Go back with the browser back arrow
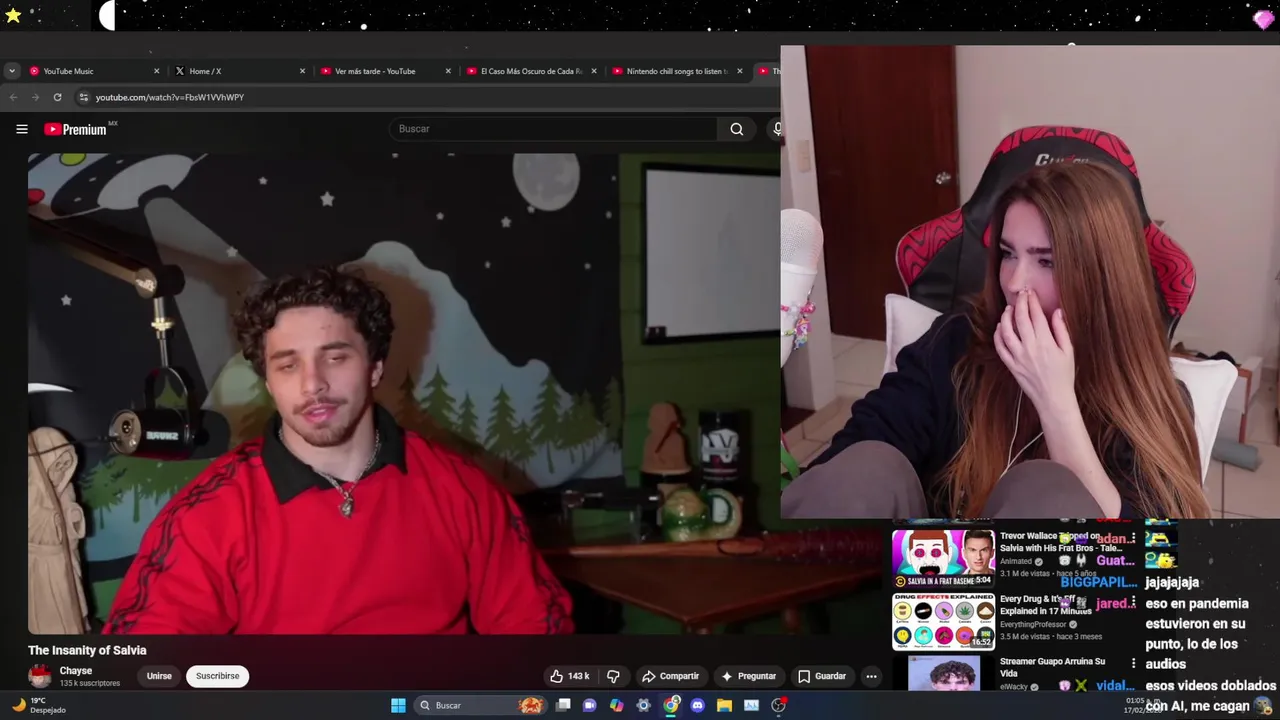This screenshot has width=1280, height=720. 13,97
